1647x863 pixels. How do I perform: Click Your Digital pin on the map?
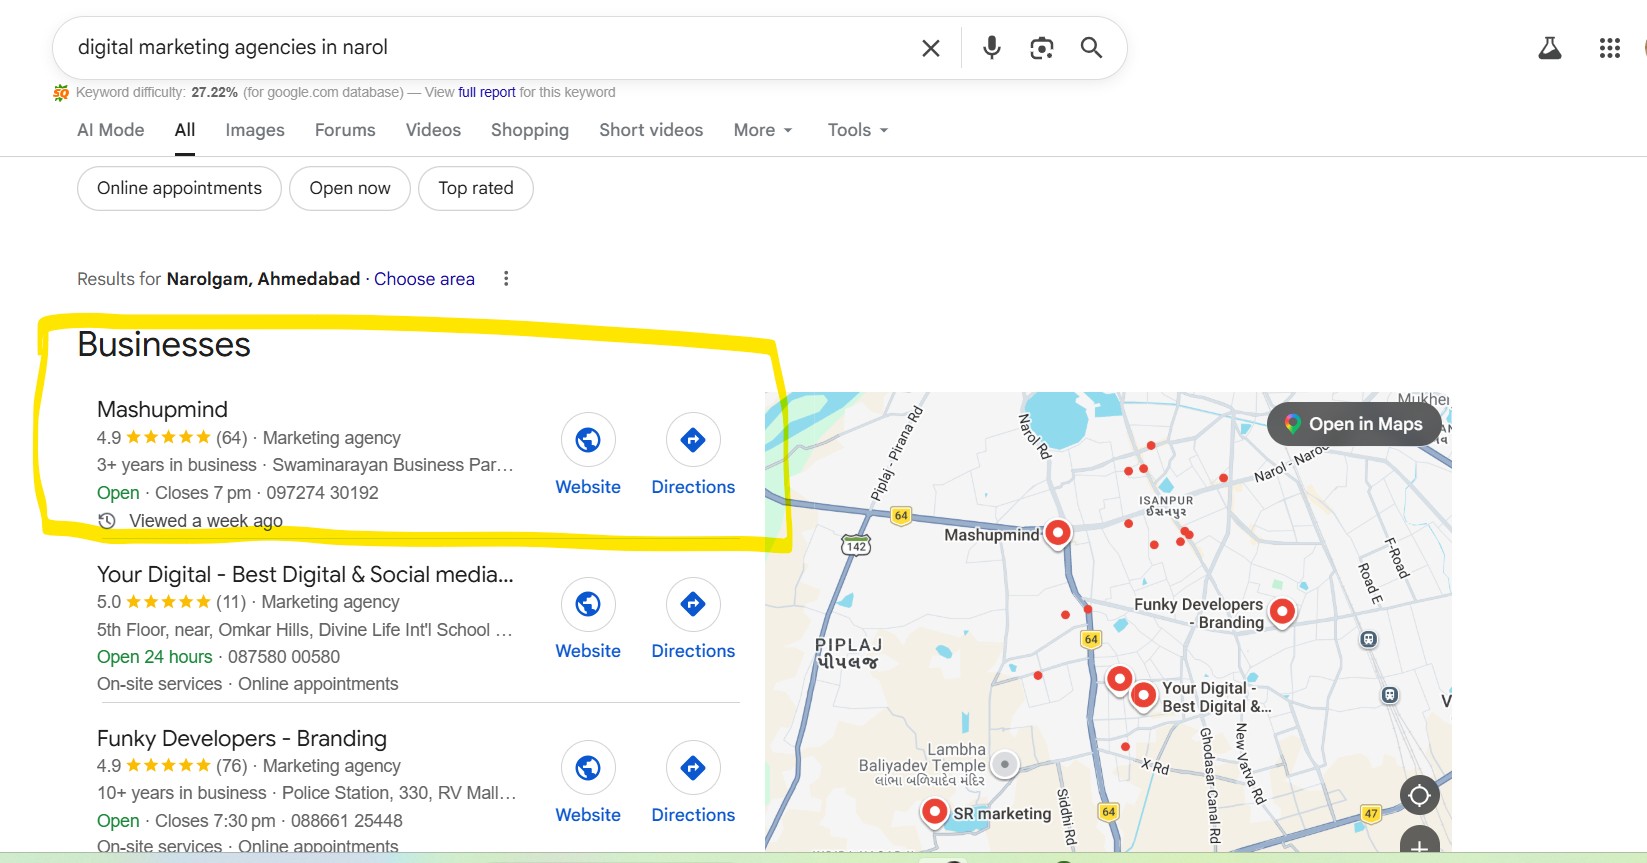pyautogui.click(x=1143, y=695)
